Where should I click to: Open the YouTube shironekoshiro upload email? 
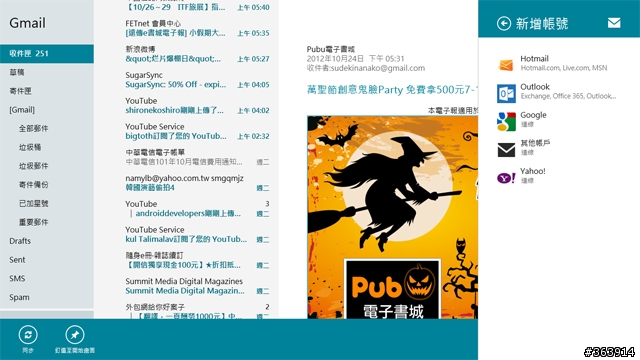197,105
